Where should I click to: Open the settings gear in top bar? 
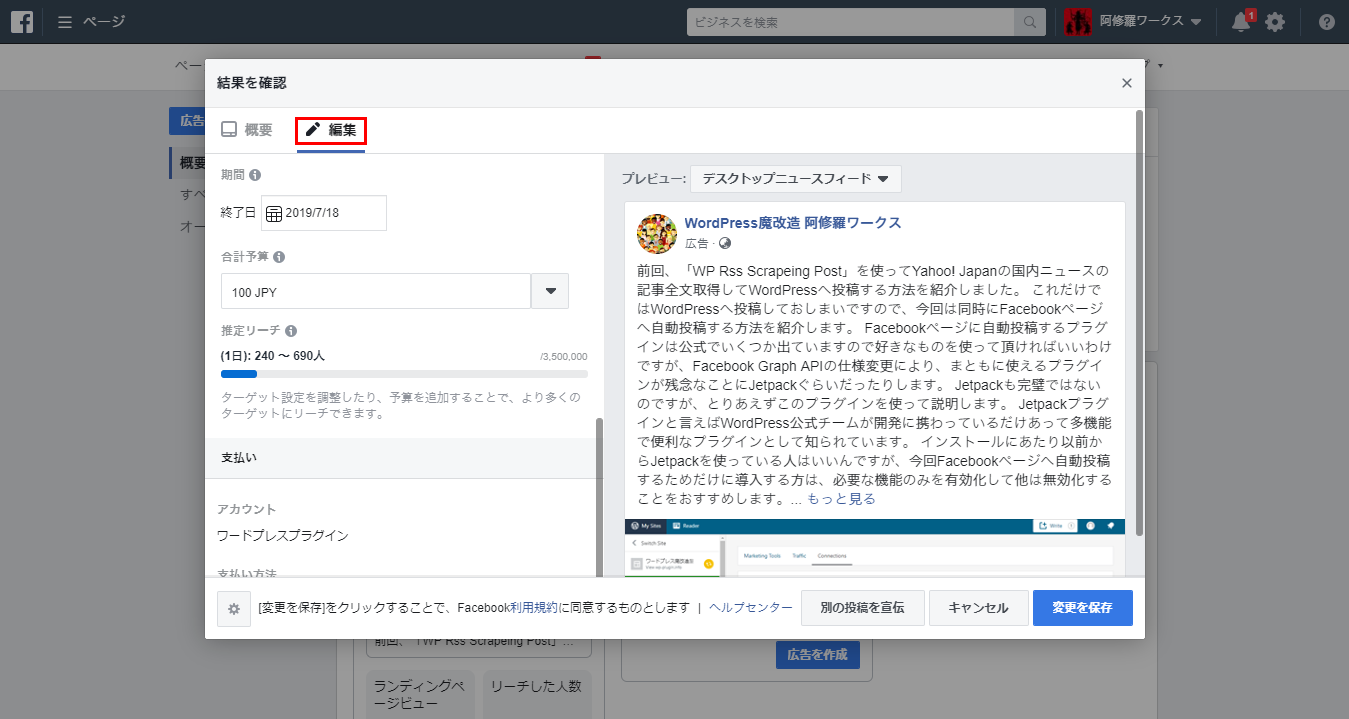click(1275, 22)
